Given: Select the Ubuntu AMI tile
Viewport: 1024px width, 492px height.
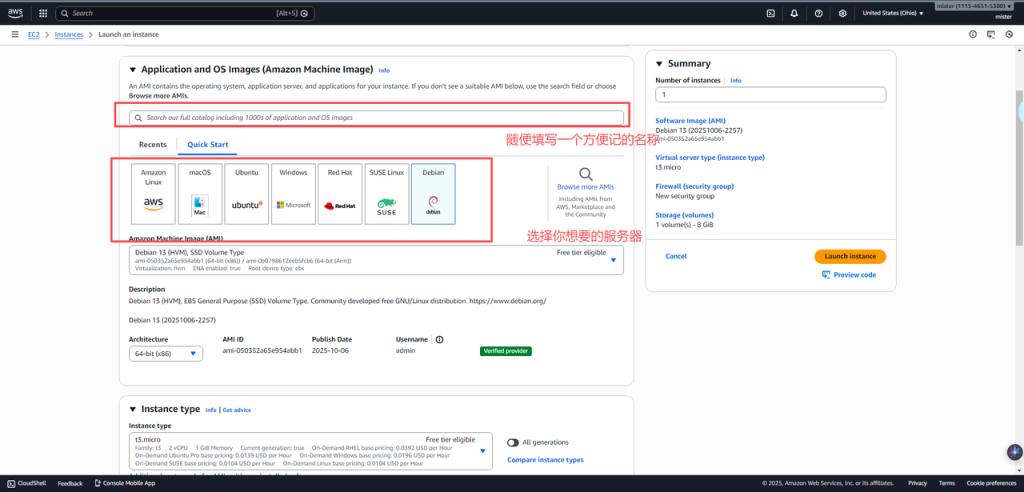Looking at the screenshot, I should tap(247, 194).
